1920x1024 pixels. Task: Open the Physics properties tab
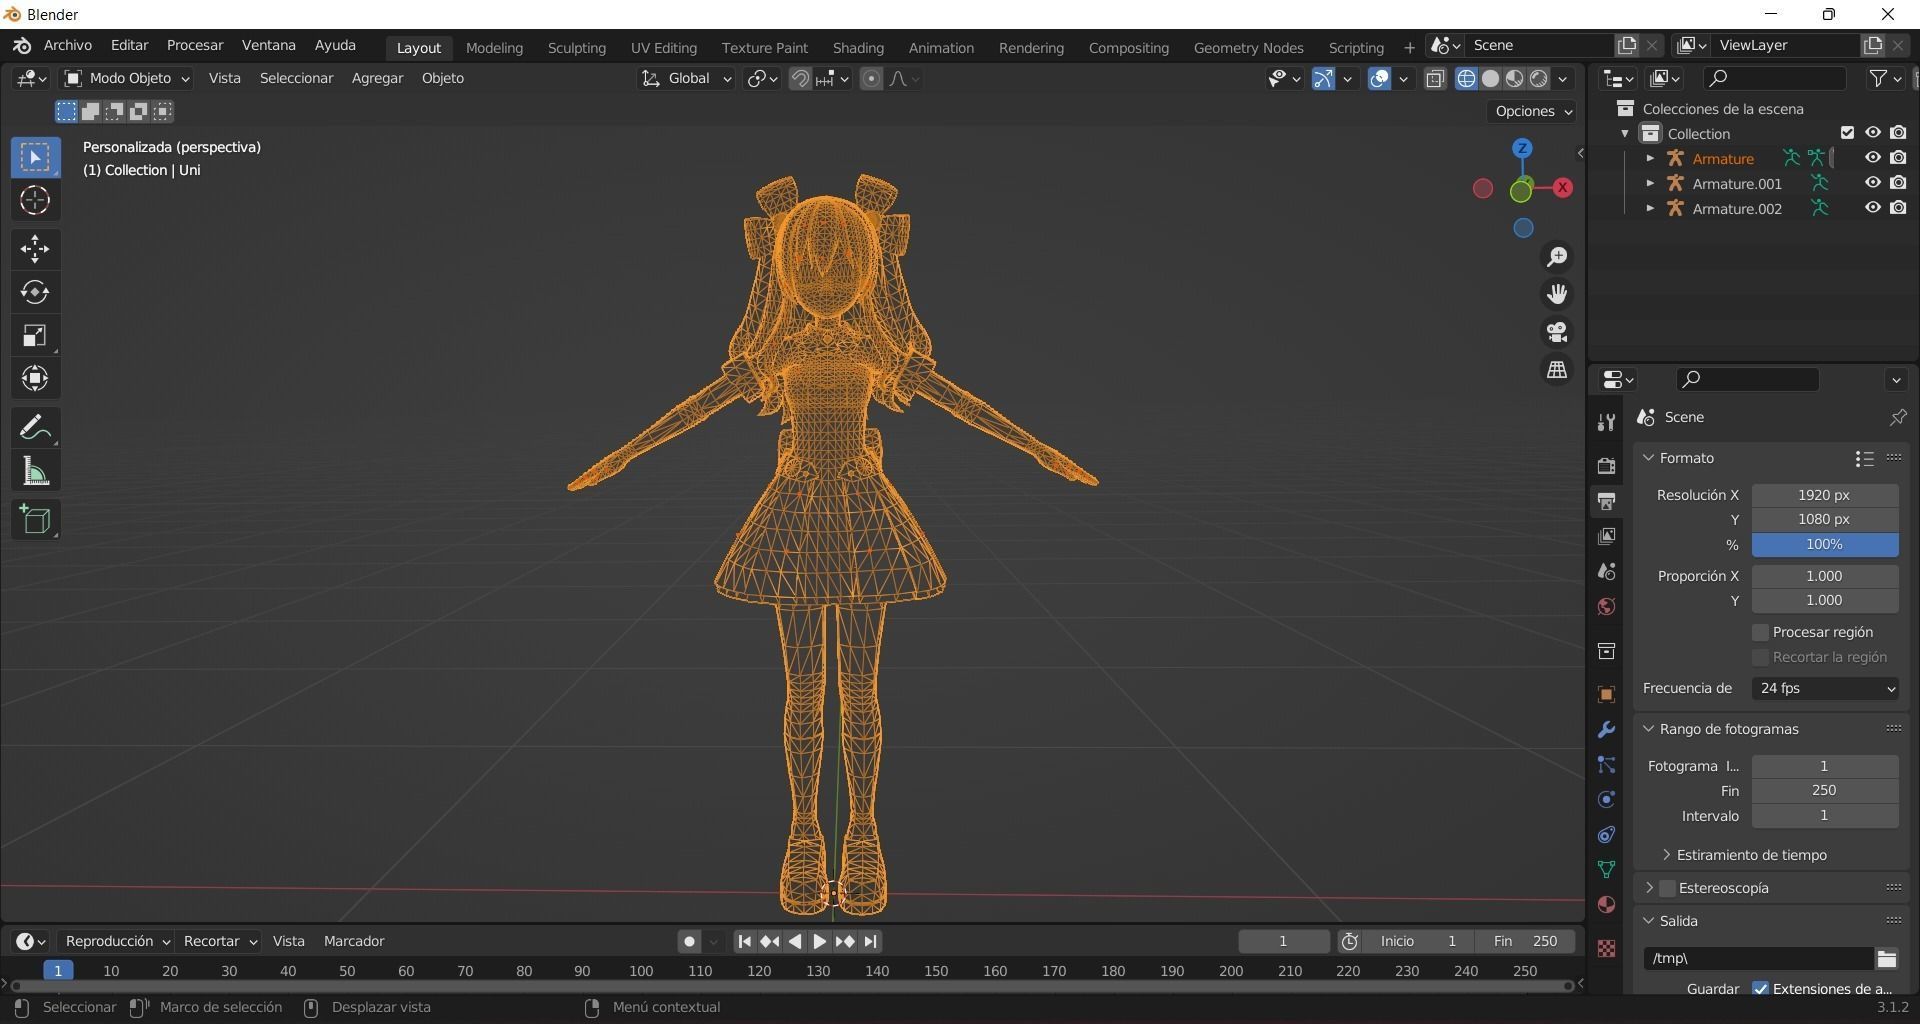(x=1606, y=800)
